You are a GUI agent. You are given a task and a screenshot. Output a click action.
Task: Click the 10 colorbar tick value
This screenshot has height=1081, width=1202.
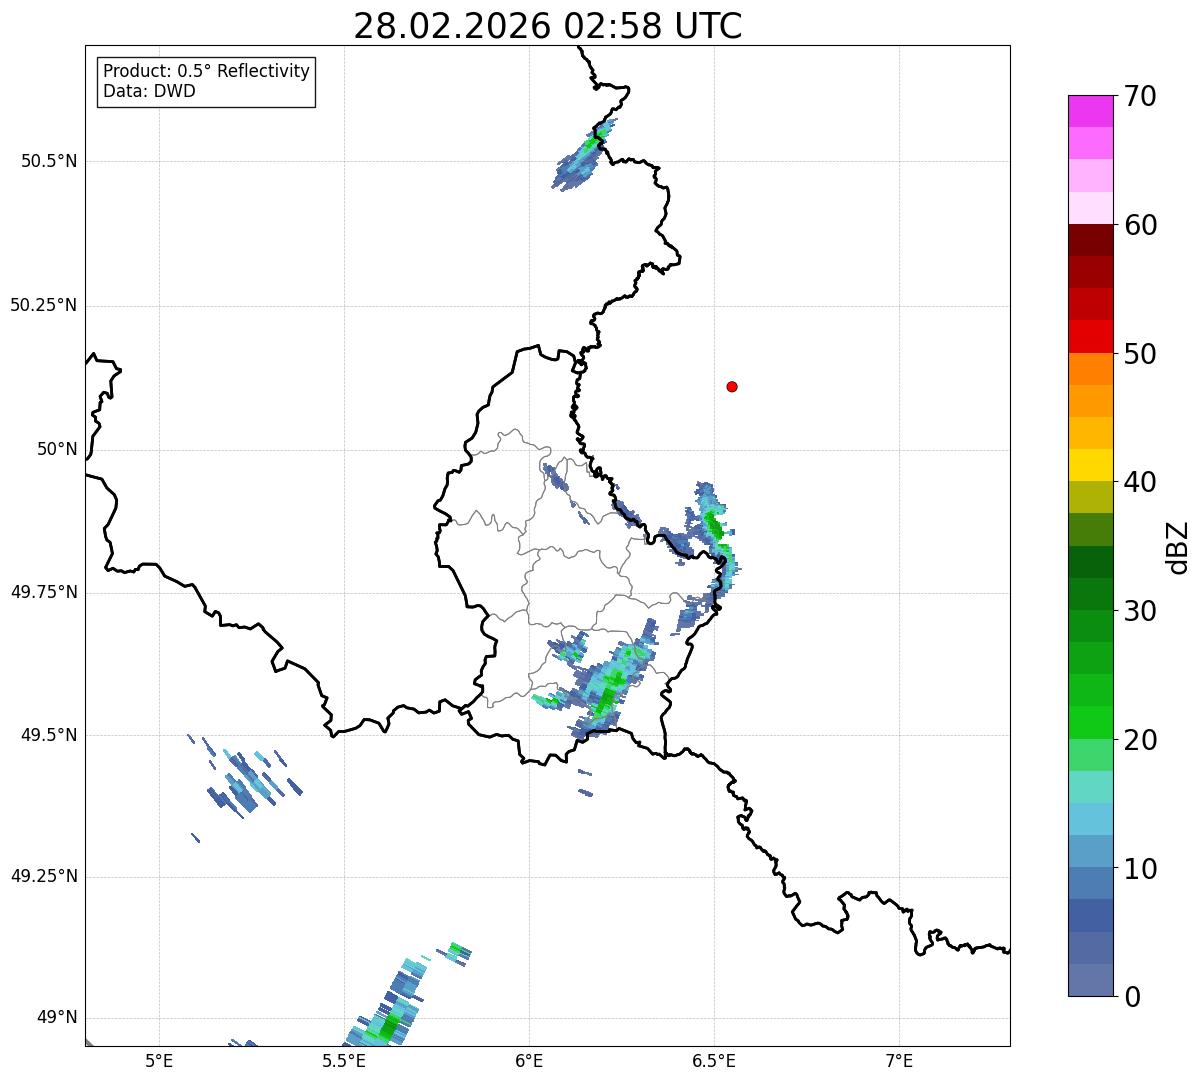tap(1140, 868)
